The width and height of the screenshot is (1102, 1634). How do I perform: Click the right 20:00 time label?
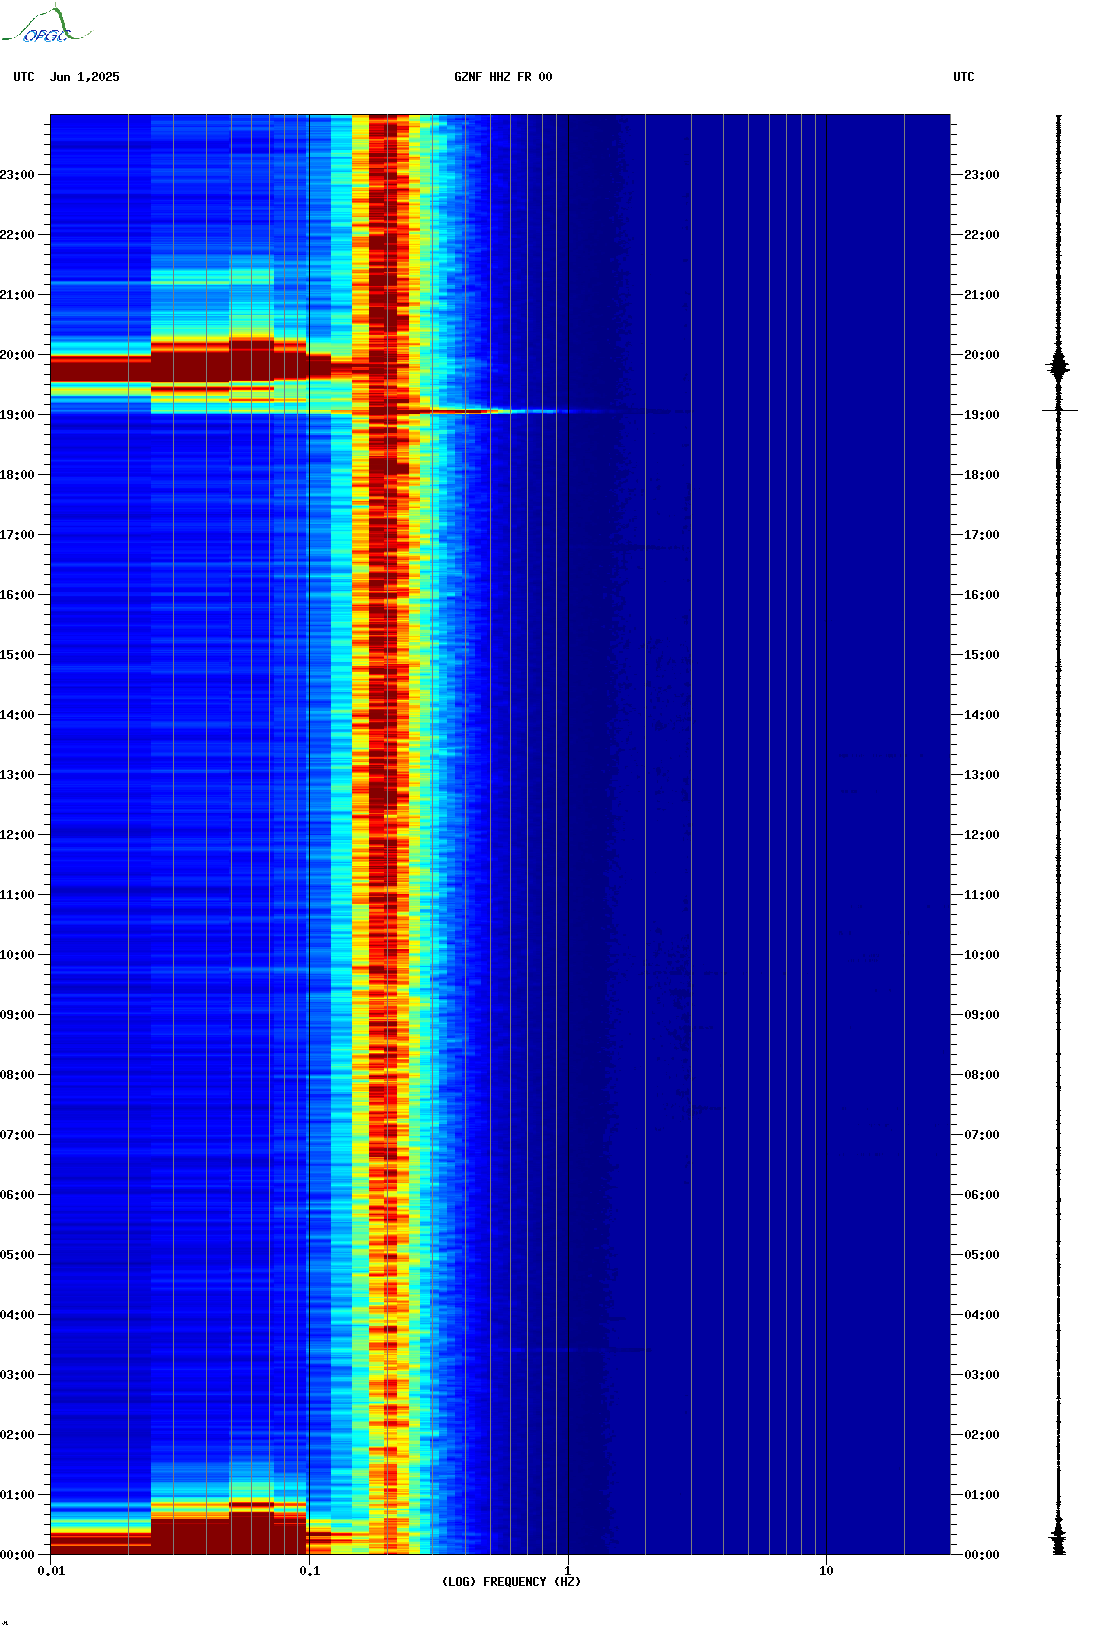click(981, 355)
